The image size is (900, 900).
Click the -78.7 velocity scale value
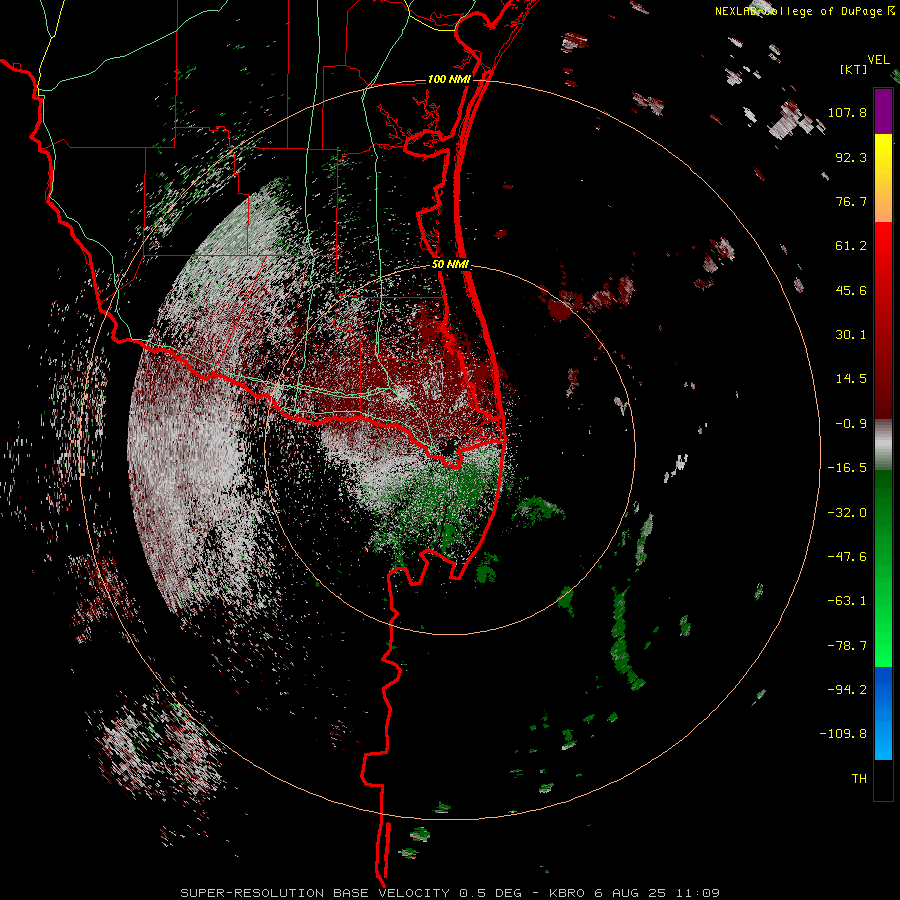(x=847, y=646)
